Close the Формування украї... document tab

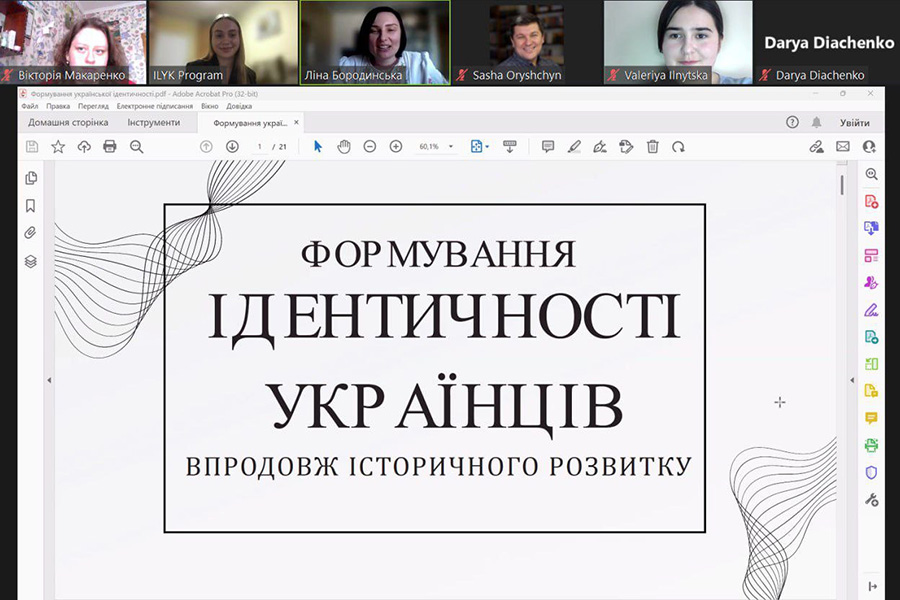(296, 122)
